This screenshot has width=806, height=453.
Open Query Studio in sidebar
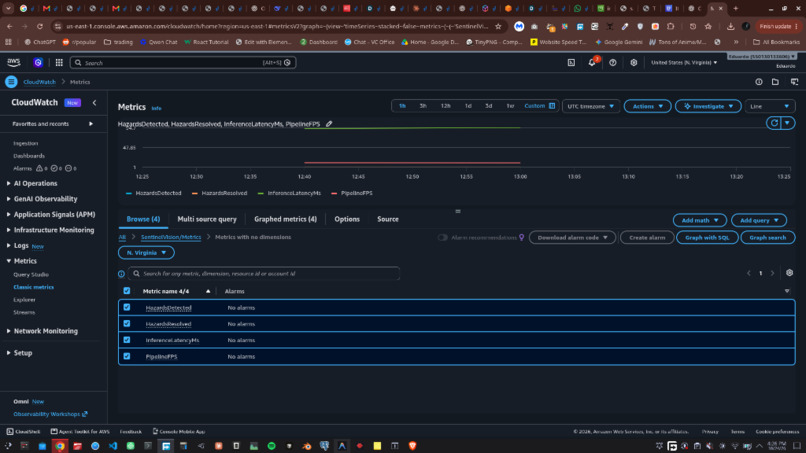pos(31,275)
